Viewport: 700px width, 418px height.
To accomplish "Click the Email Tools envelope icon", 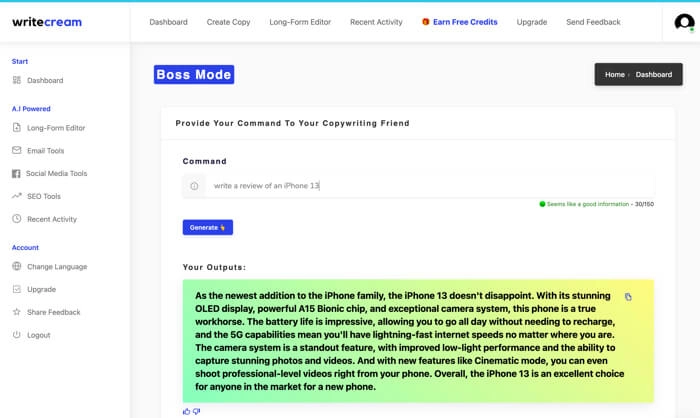I will (x=17, y=150).
